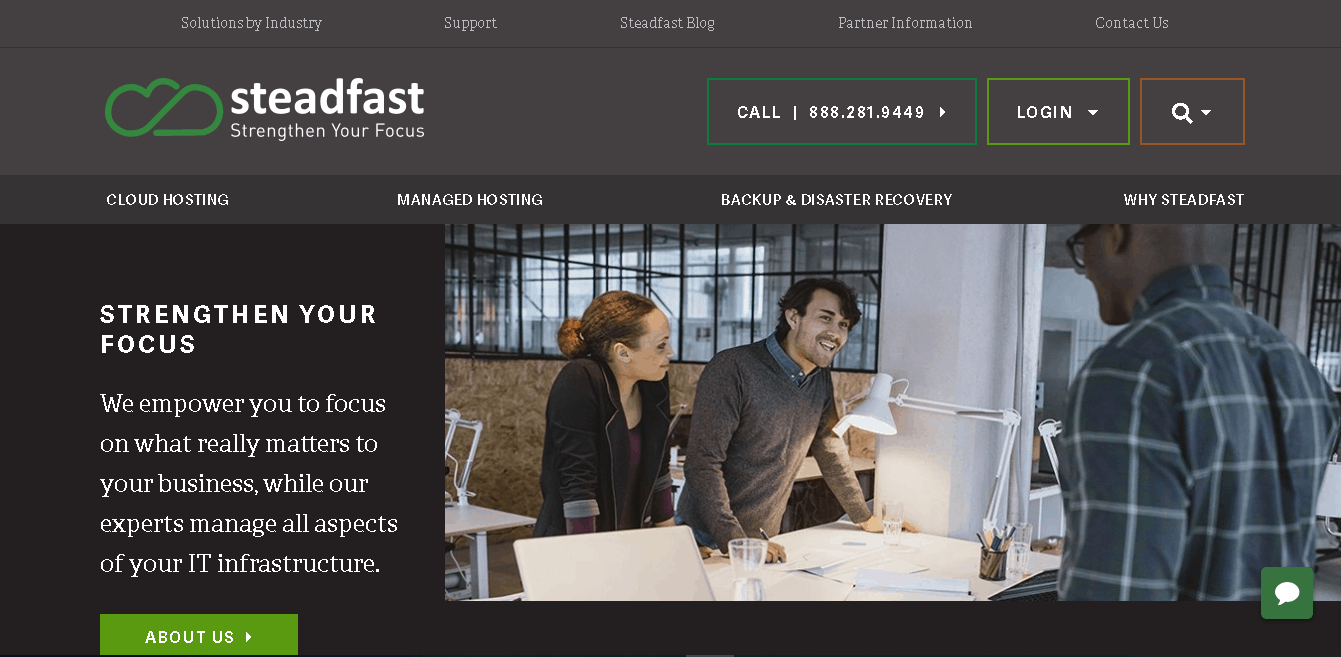The height and width of the screenshot is (657, 1341).
Task: Open the Managed Hosting menu
Action: (470, 200)
